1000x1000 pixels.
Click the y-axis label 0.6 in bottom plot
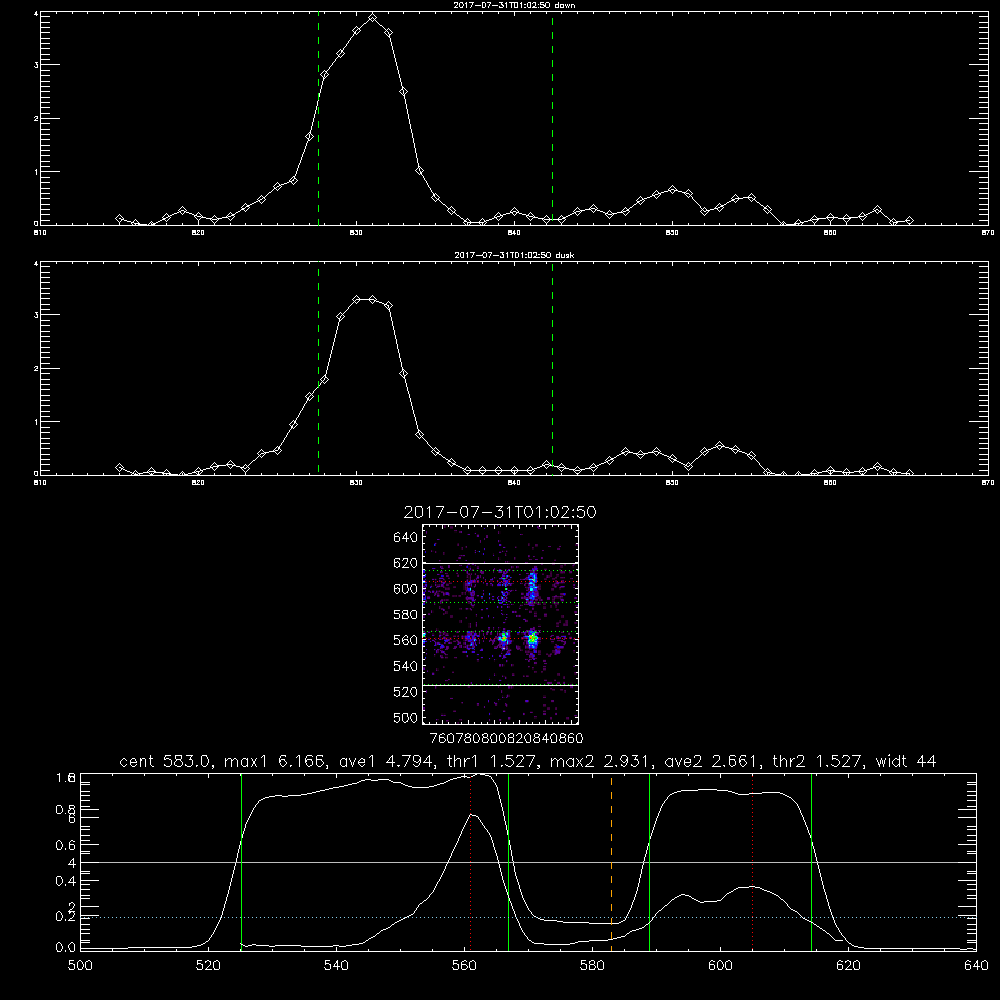pos(66,845)
